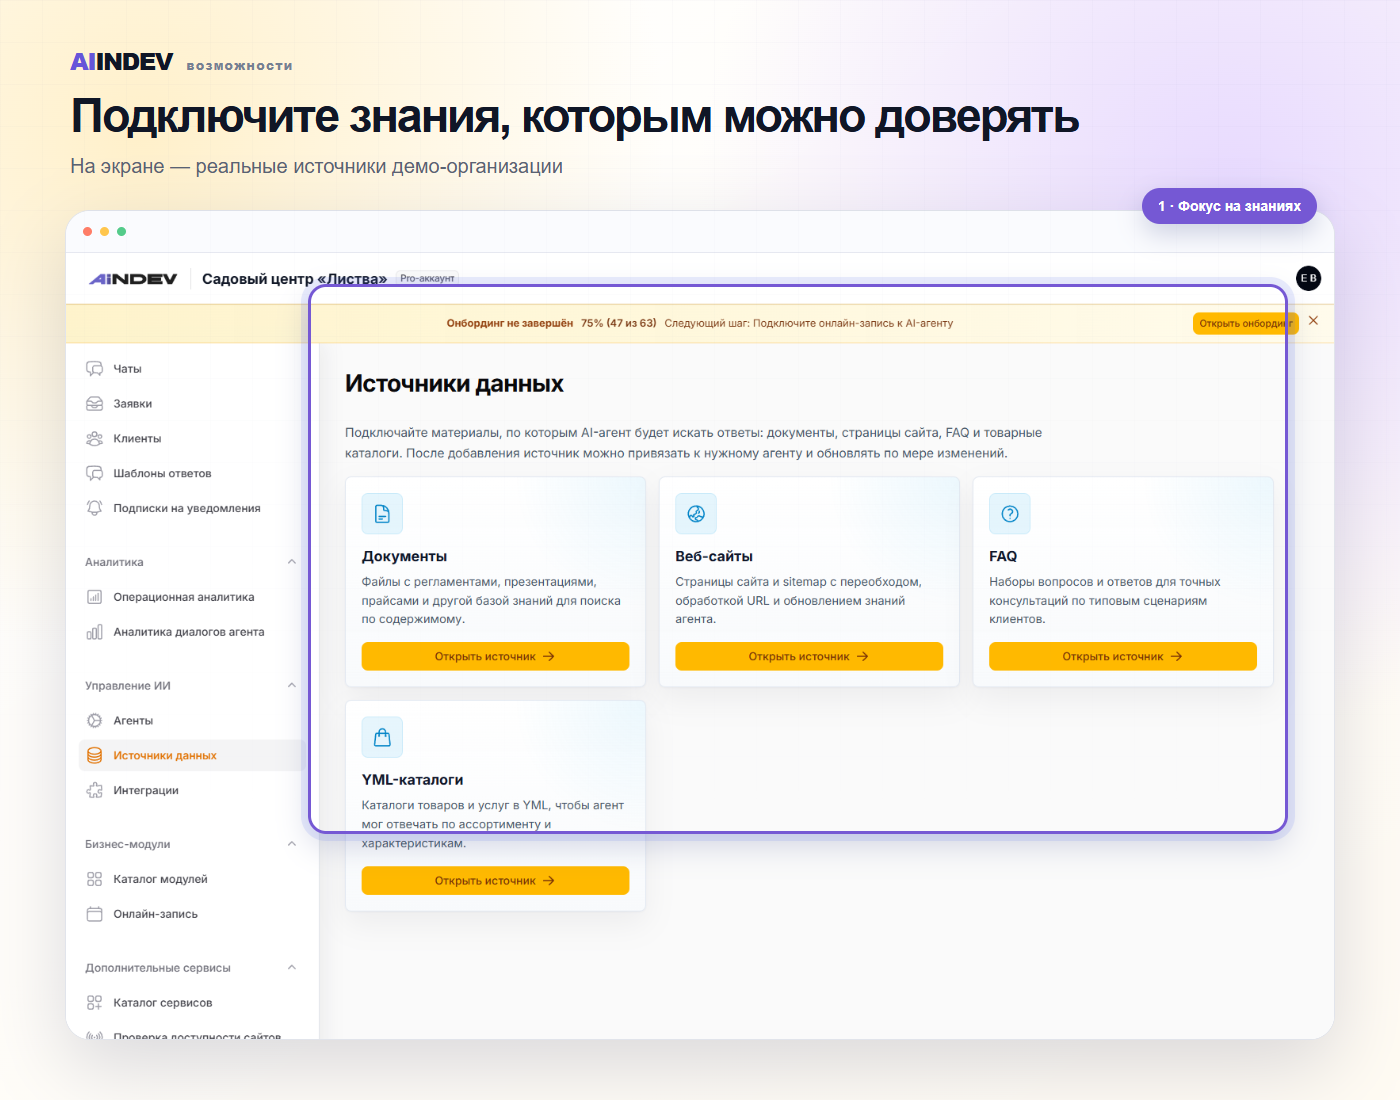Image resolution: width=1400 pixels, height=1100 pixels.
Task: Select the Каталог сервисов sidebar label
Action: 163,1003
